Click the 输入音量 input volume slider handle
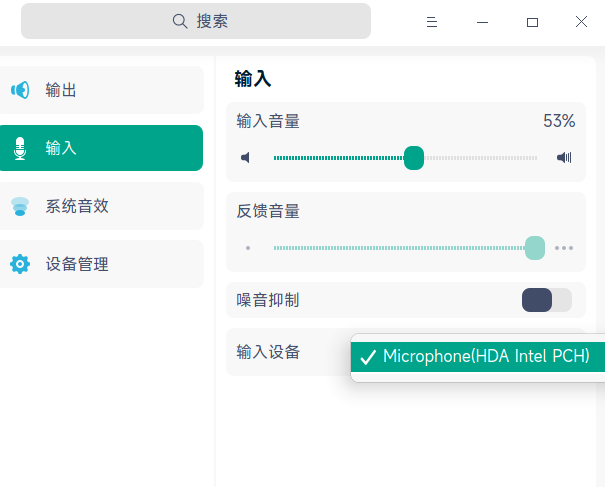605x487 pixels. [414, 158]
